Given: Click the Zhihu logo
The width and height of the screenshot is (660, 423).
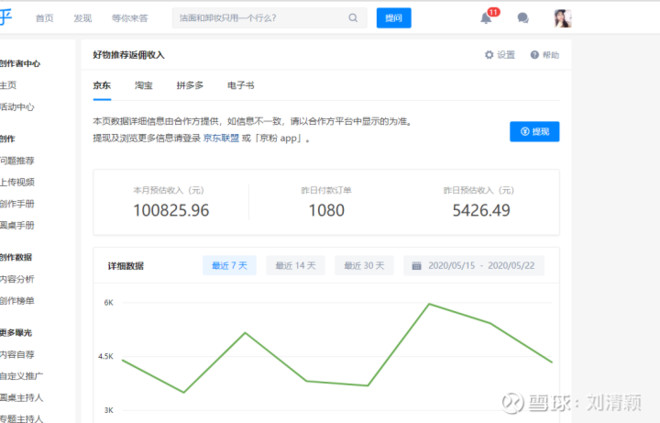Looking at the screenshot, I should 5,18.
